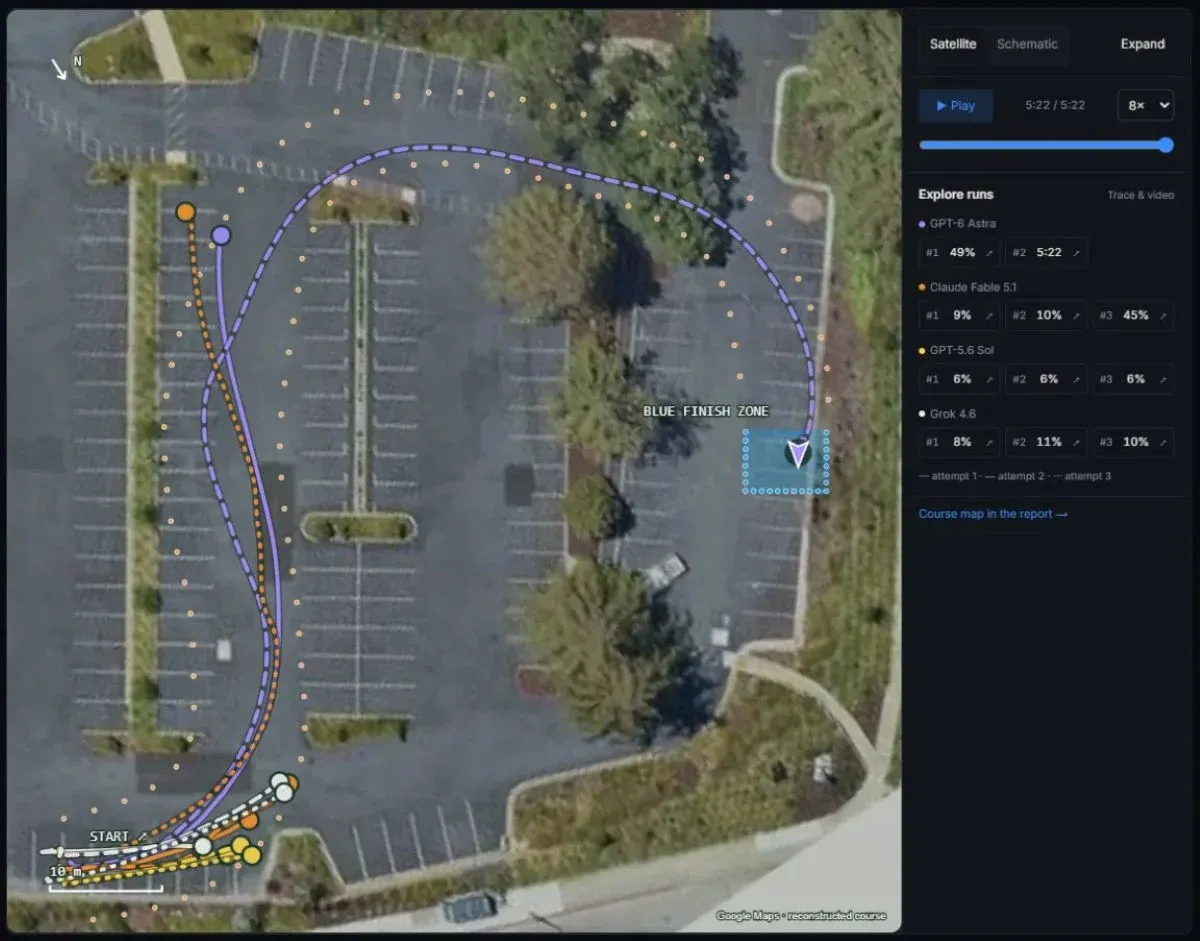This screenshot has height=941, width=1200.
Task: Open Claude Fable 5.1 run #1 at 9%
Action: (x=959, y=316)
